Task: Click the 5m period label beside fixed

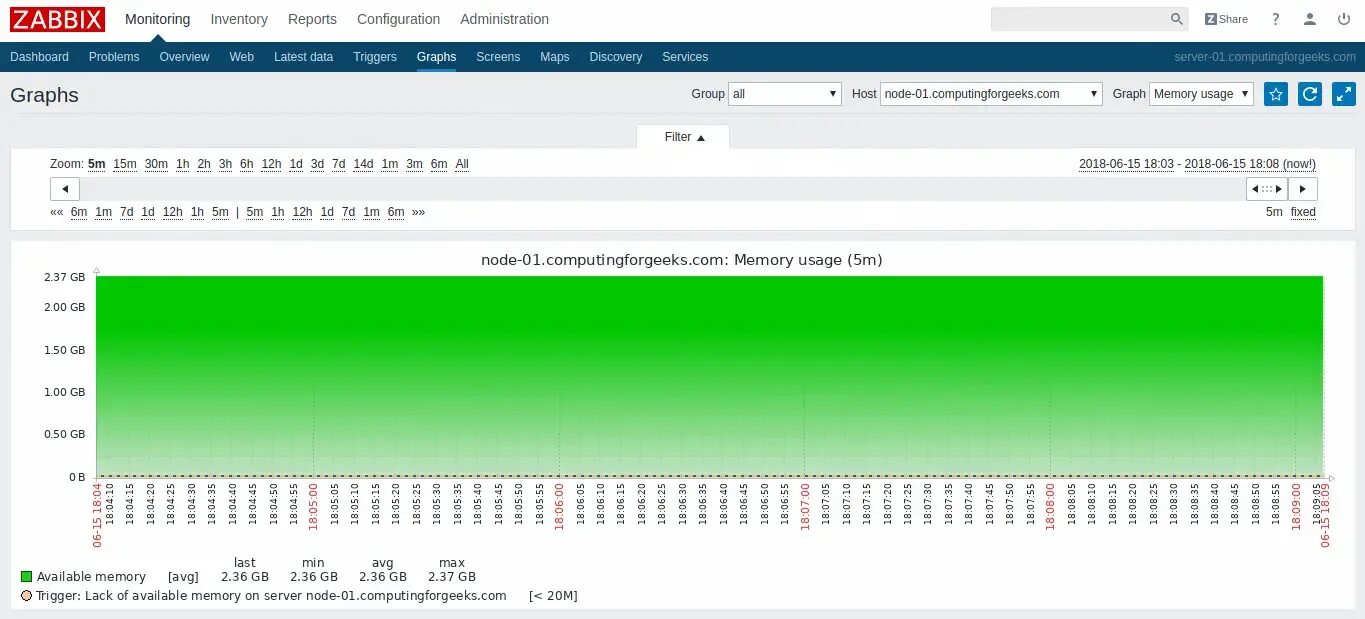Action: 1274,212
